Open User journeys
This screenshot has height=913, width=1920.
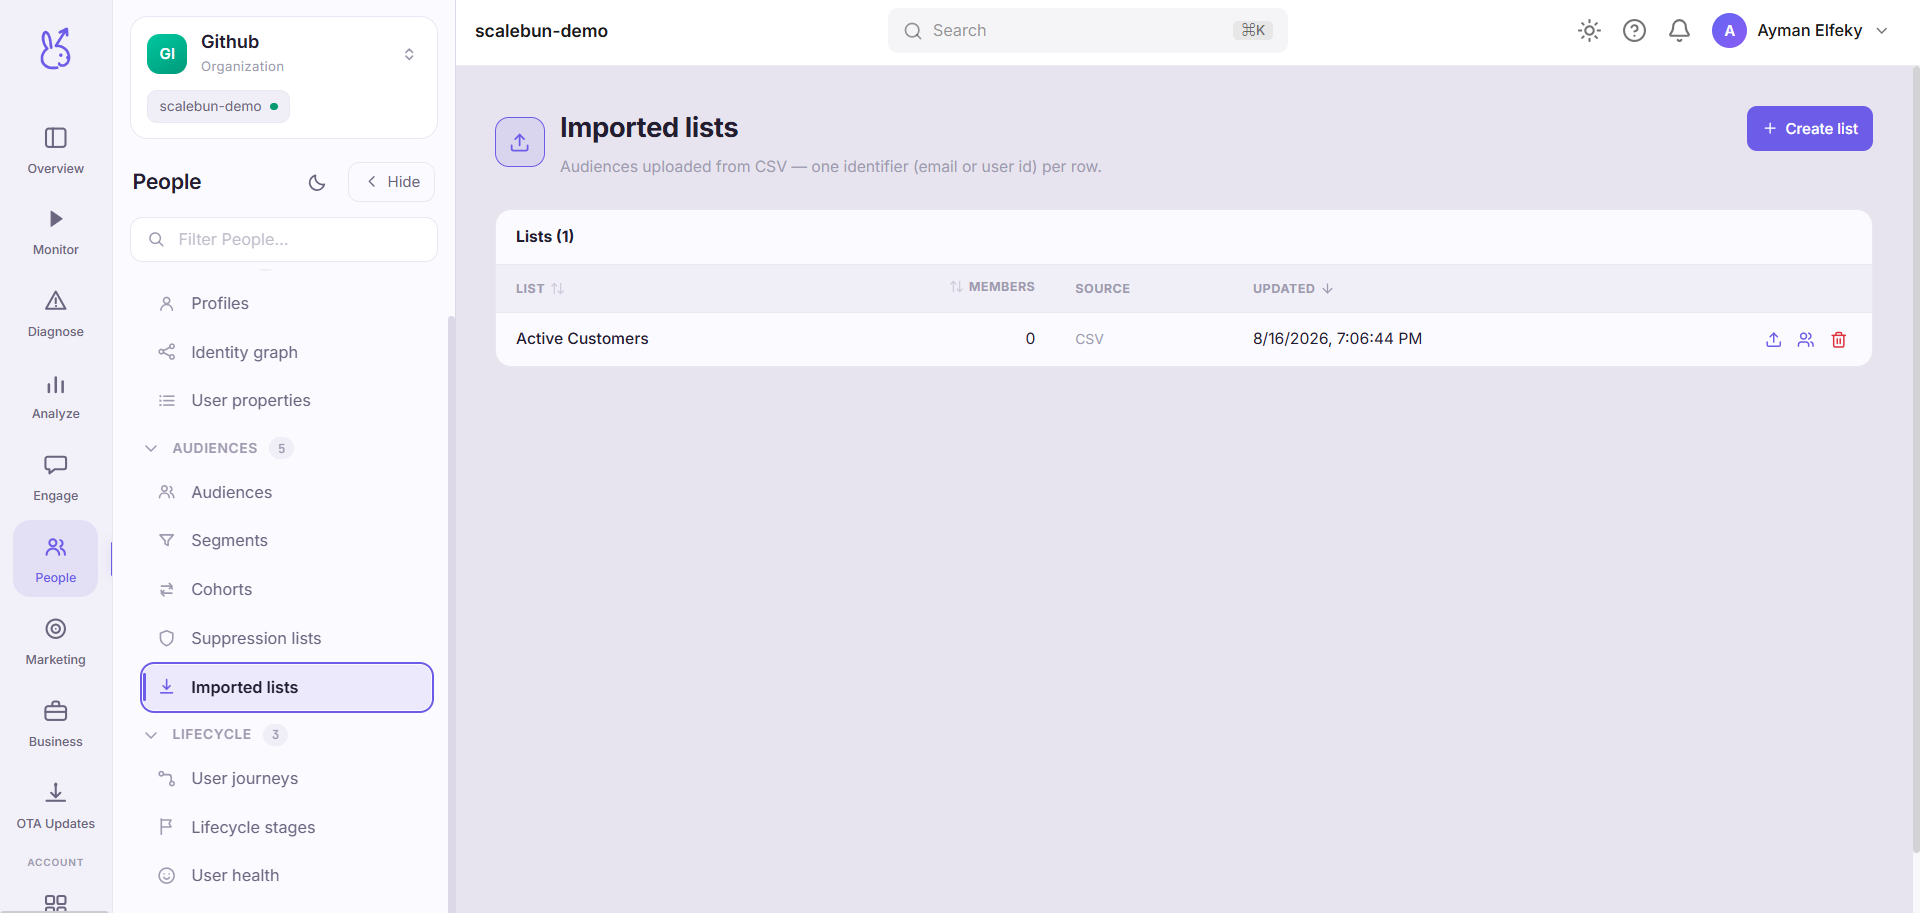pos(287,778)
